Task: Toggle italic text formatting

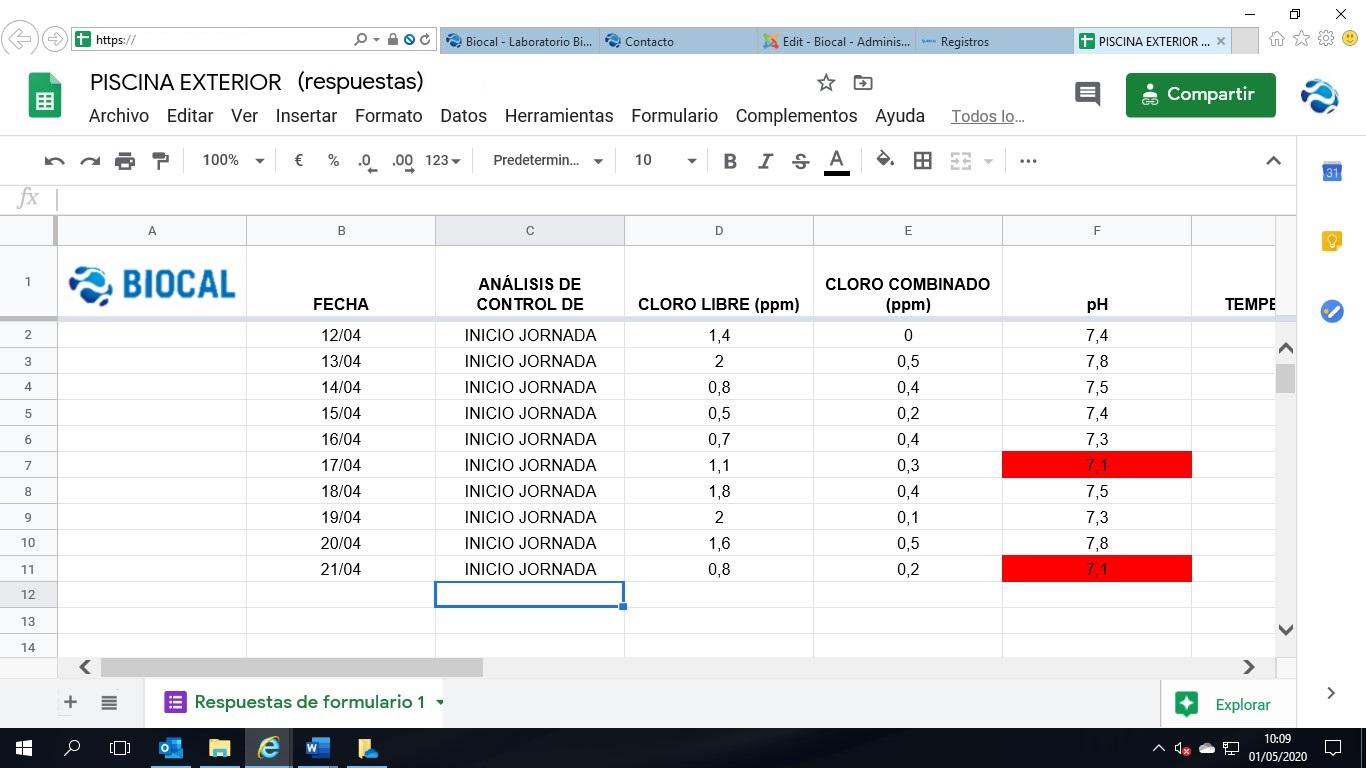Action: coord(766,161)
